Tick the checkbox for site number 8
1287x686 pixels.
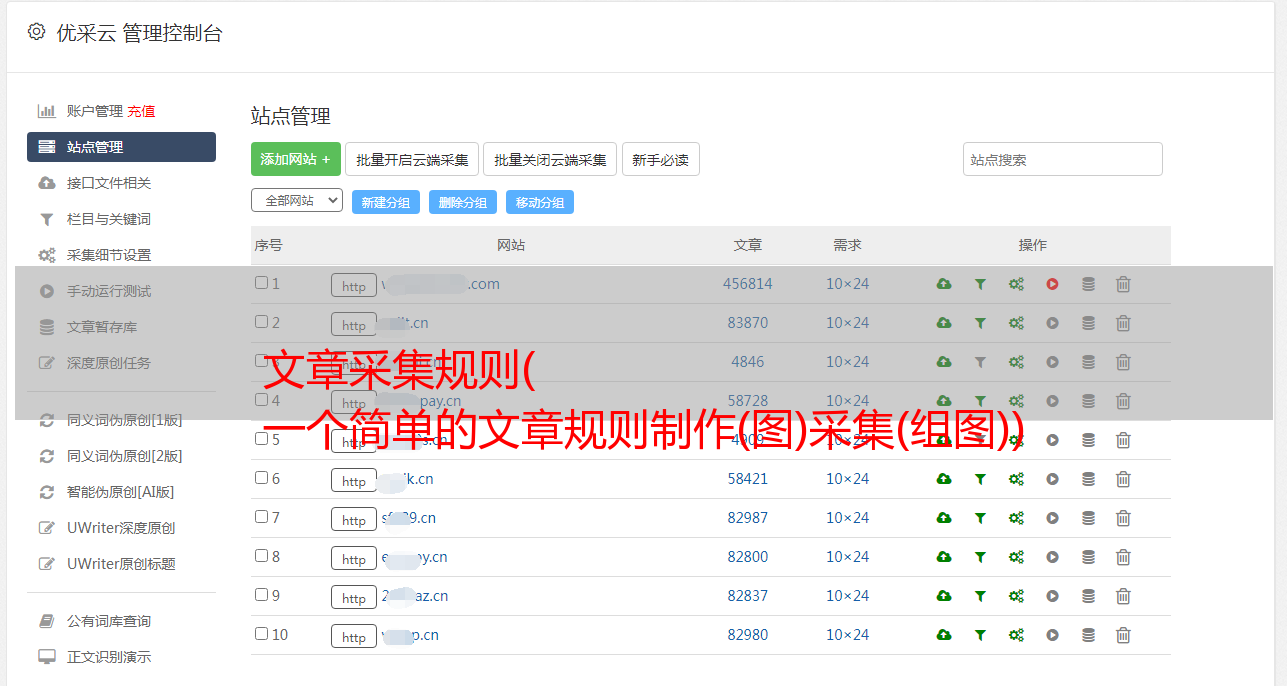coord(261,556)
